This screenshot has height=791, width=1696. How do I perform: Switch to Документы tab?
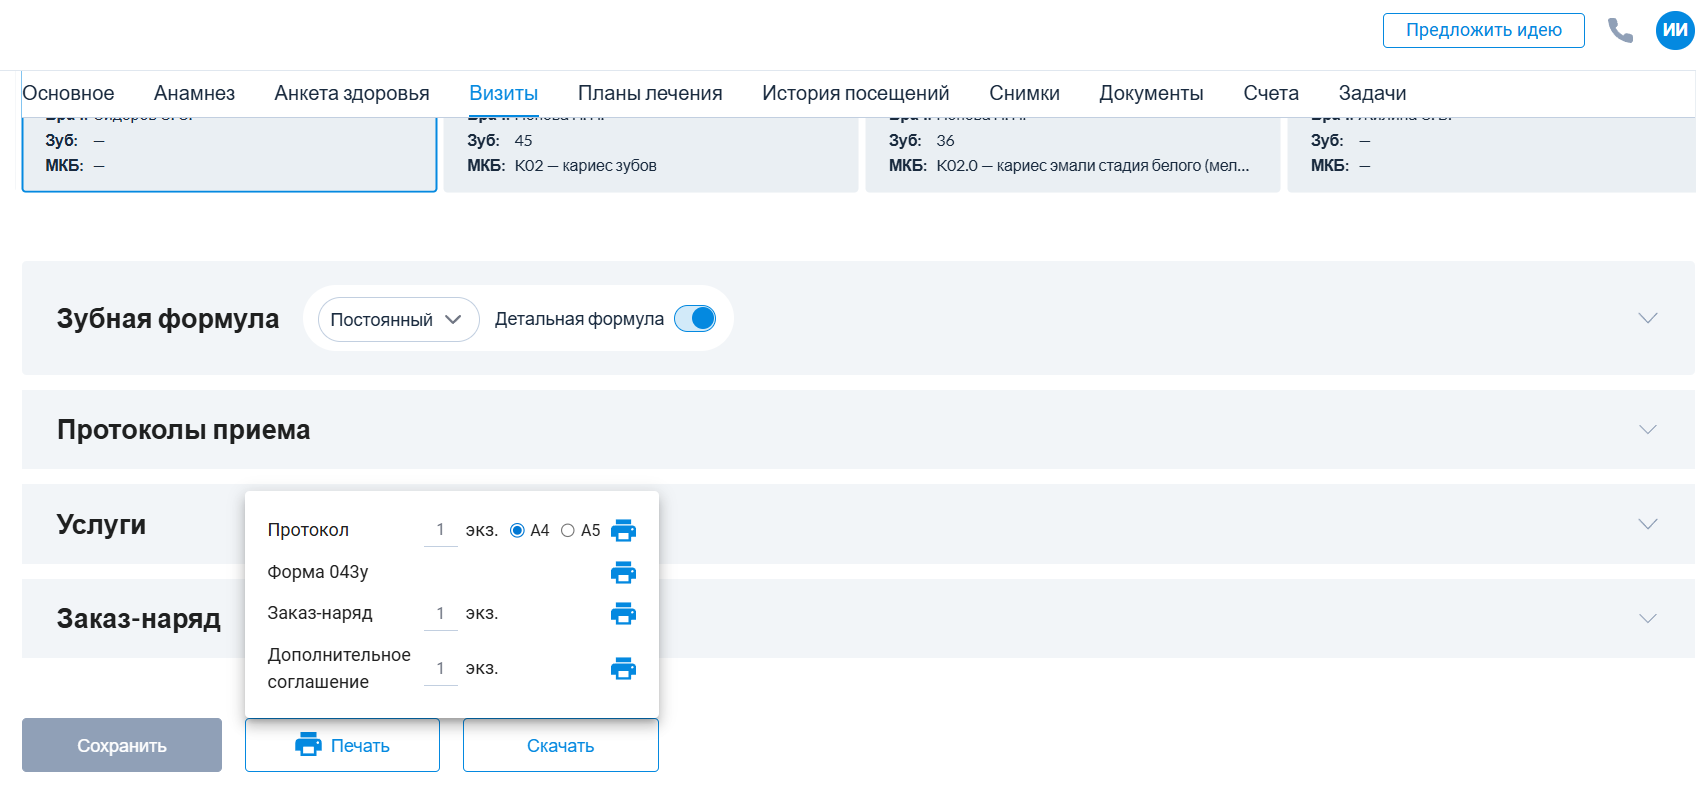coord(1151,93)
